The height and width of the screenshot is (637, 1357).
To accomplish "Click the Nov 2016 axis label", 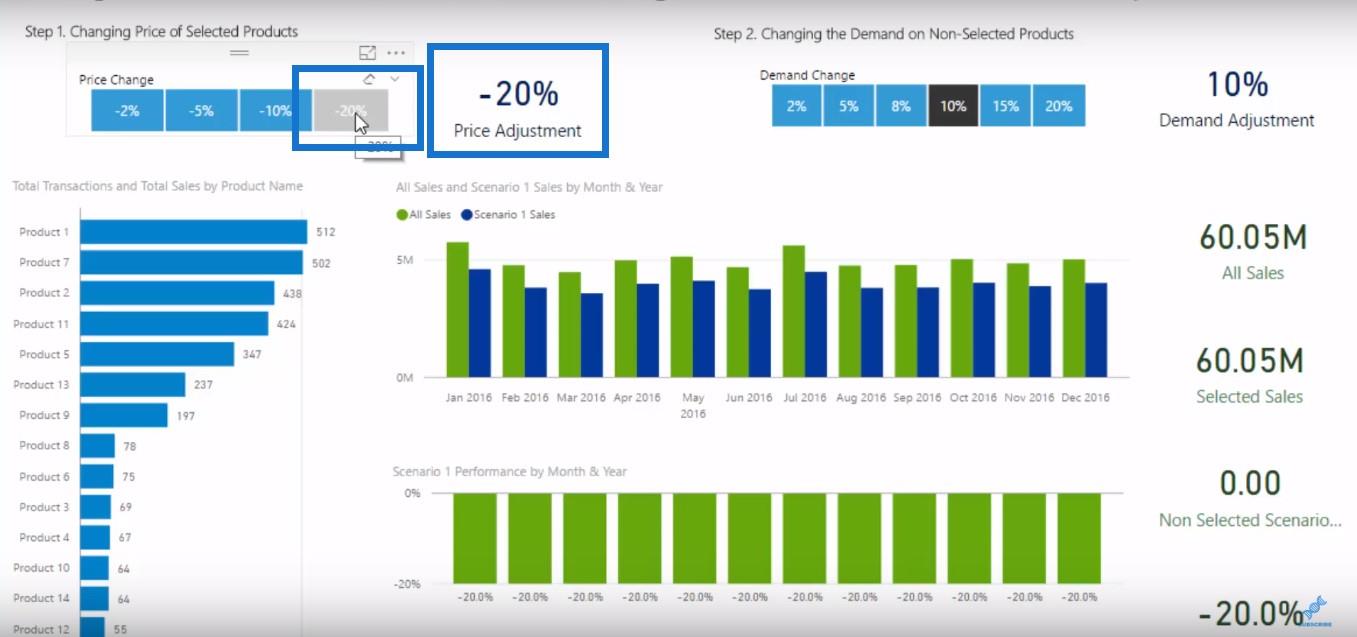I will tap(1029, 397).
